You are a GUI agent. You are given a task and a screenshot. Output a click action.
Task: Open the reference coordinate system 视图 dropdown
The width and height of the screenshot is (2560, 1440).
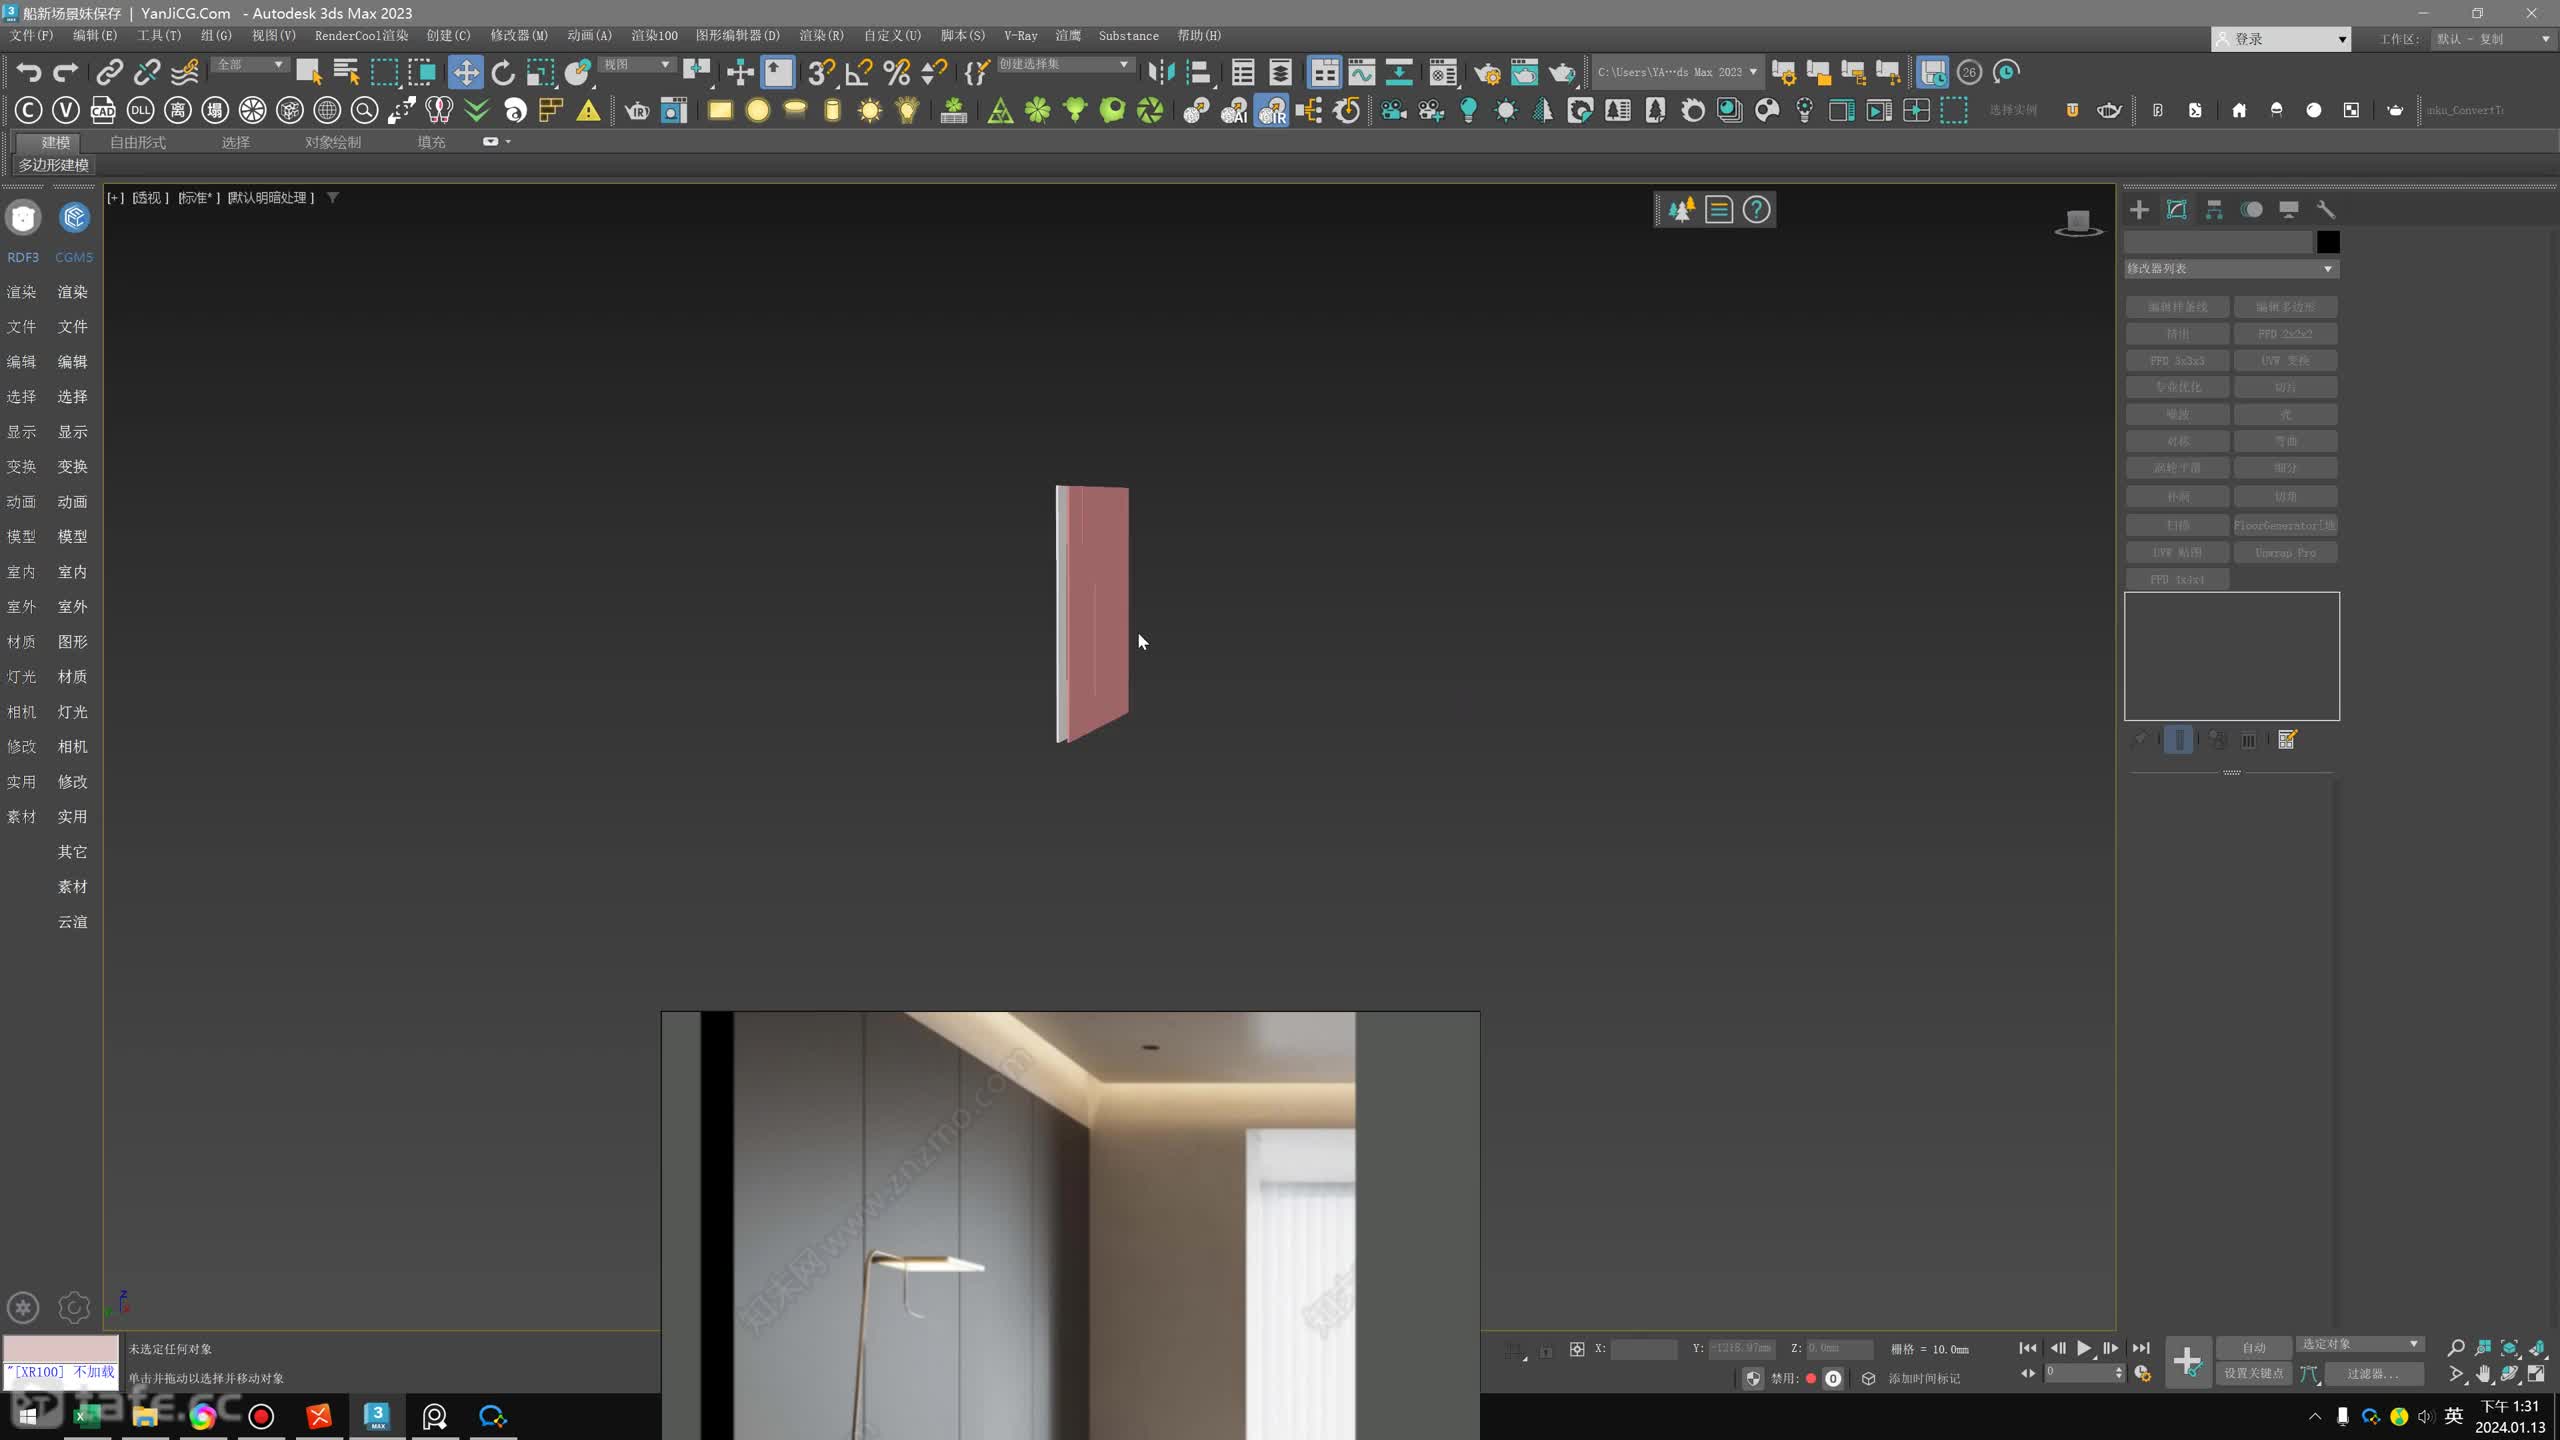tap(636, 65)
